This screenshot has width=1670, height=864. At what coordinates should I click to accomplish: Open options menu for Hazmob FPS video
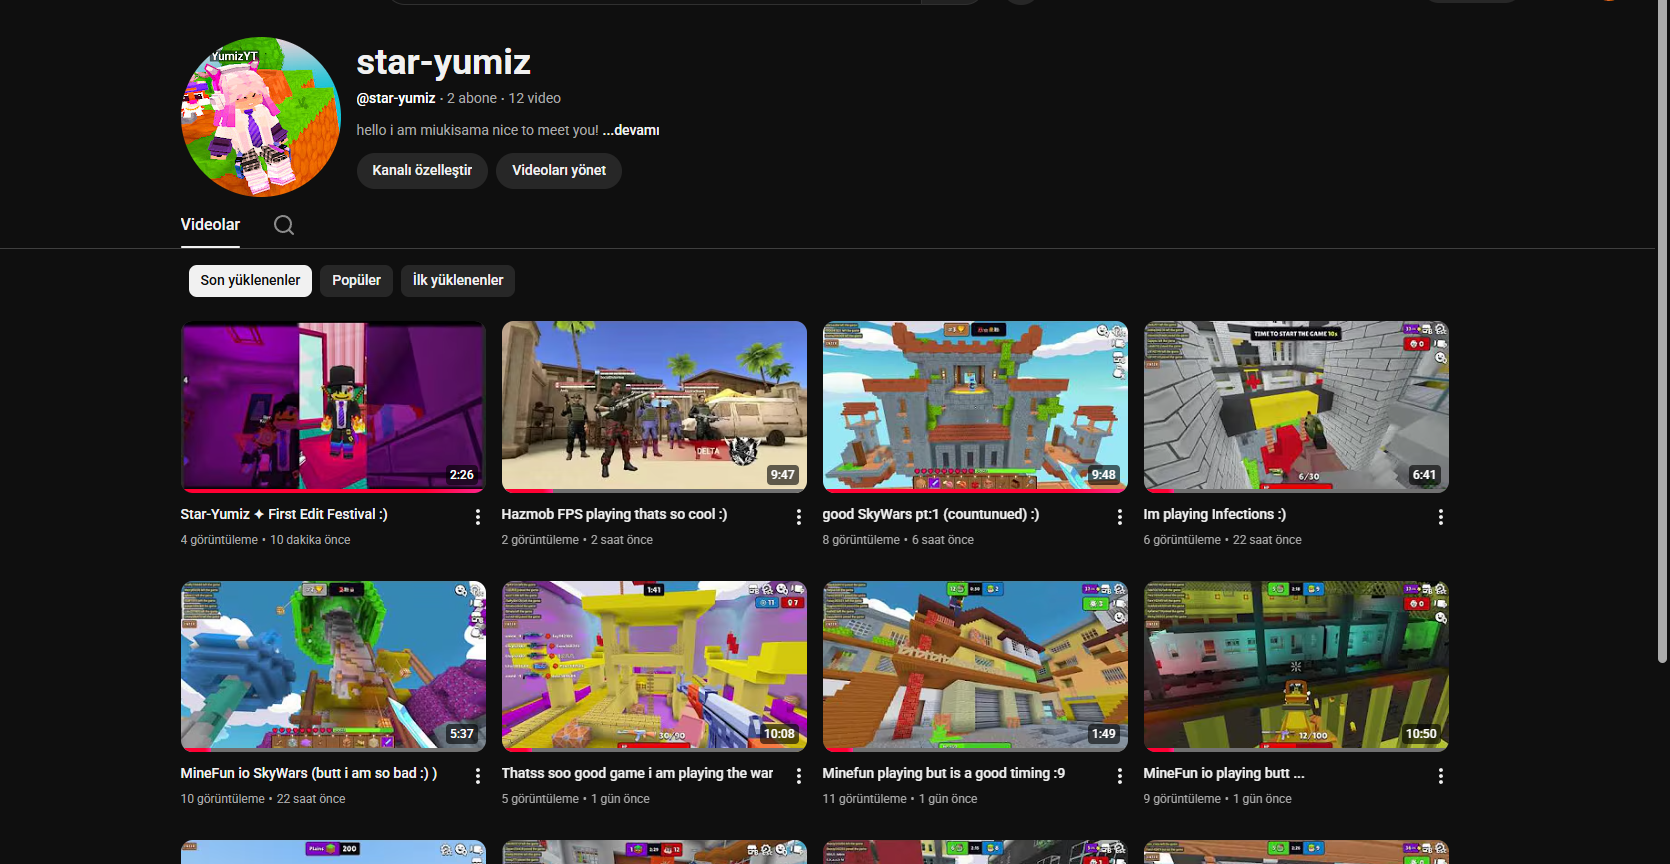tap(798, 517)
